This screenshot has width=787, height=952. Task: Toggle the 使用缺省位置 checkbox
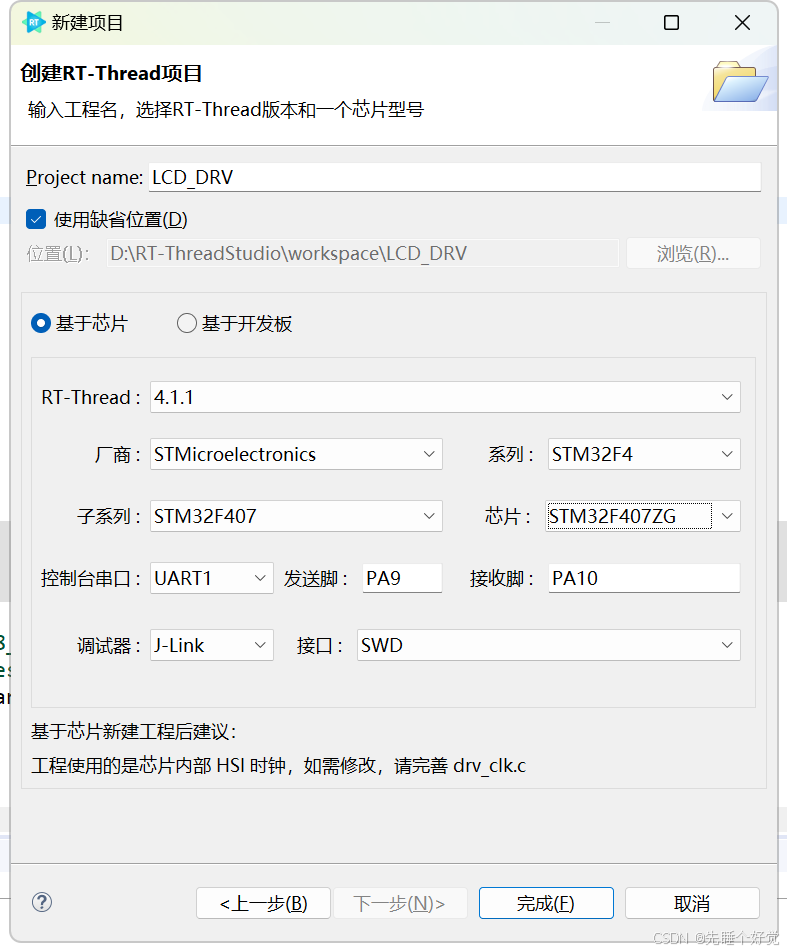(x=36, y=219)
